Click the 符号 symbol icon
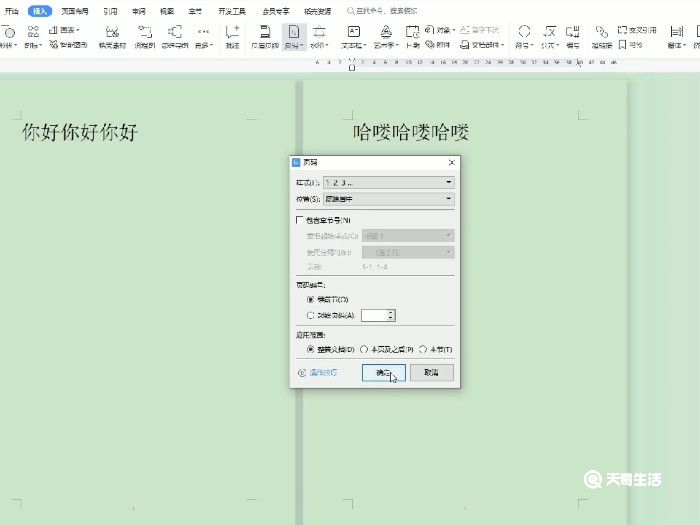Image resolution: width=700 pixels, height=525 pixels. click(524, 32)
